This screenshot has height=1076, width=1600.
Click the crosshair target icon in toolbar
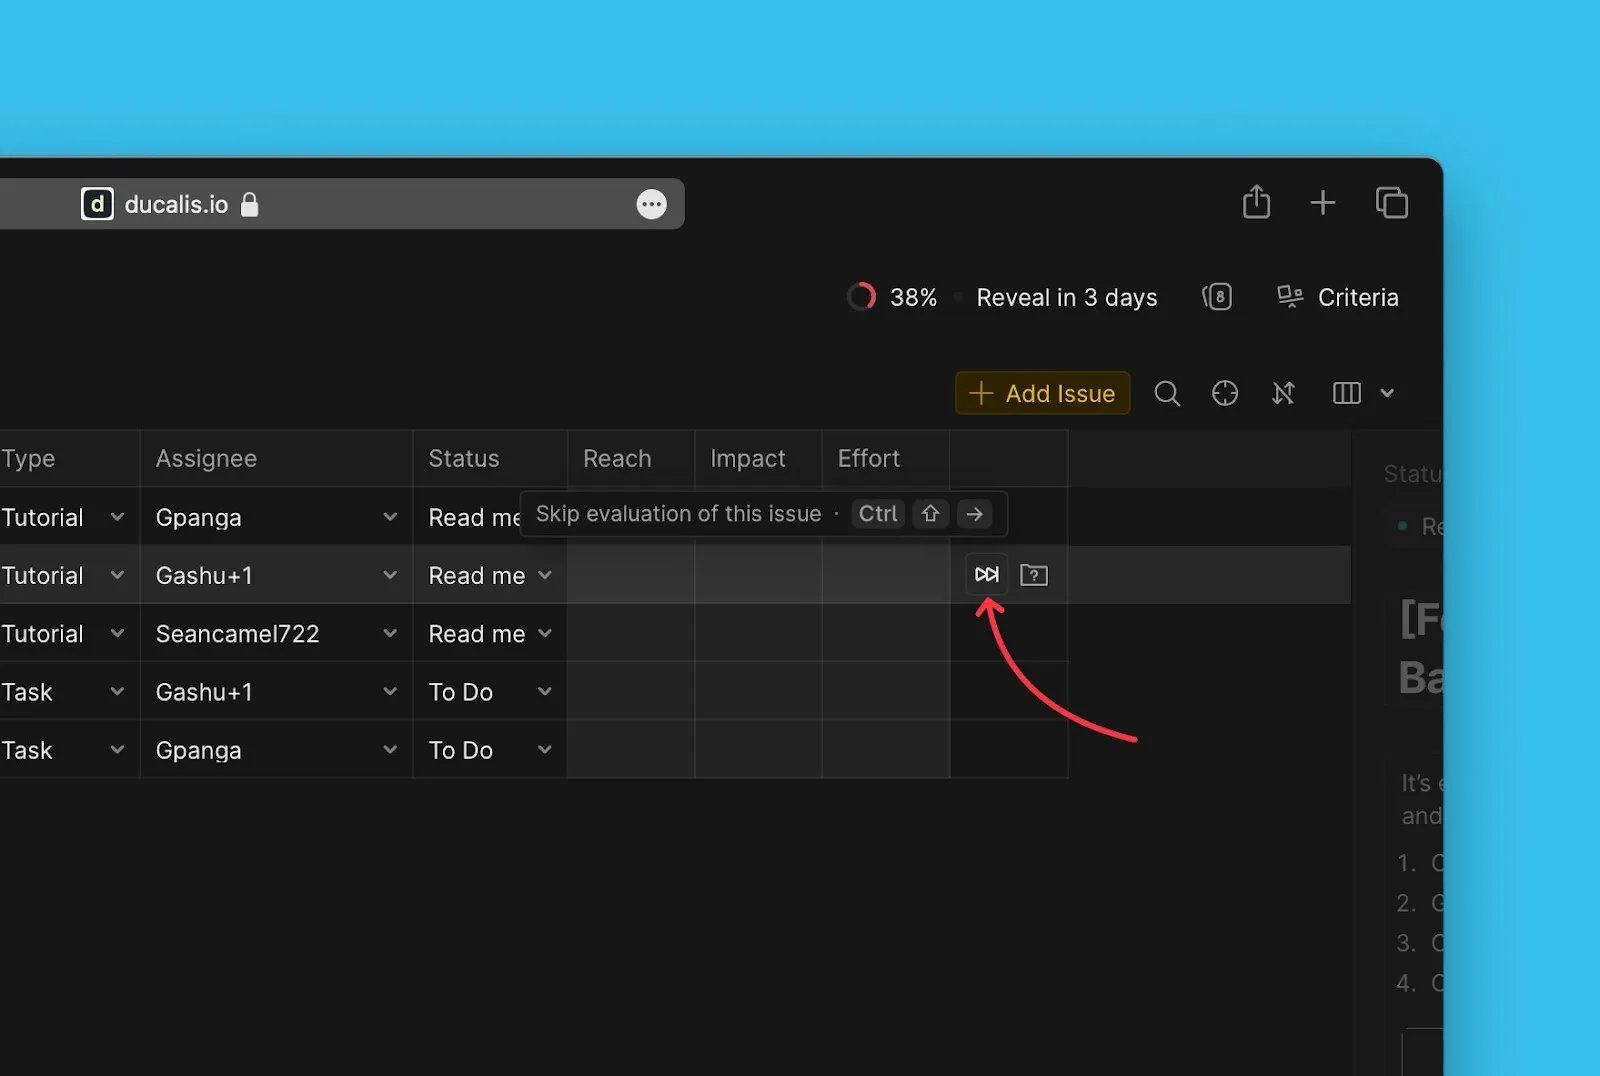pyautogui.click(x=1224, y=393)
